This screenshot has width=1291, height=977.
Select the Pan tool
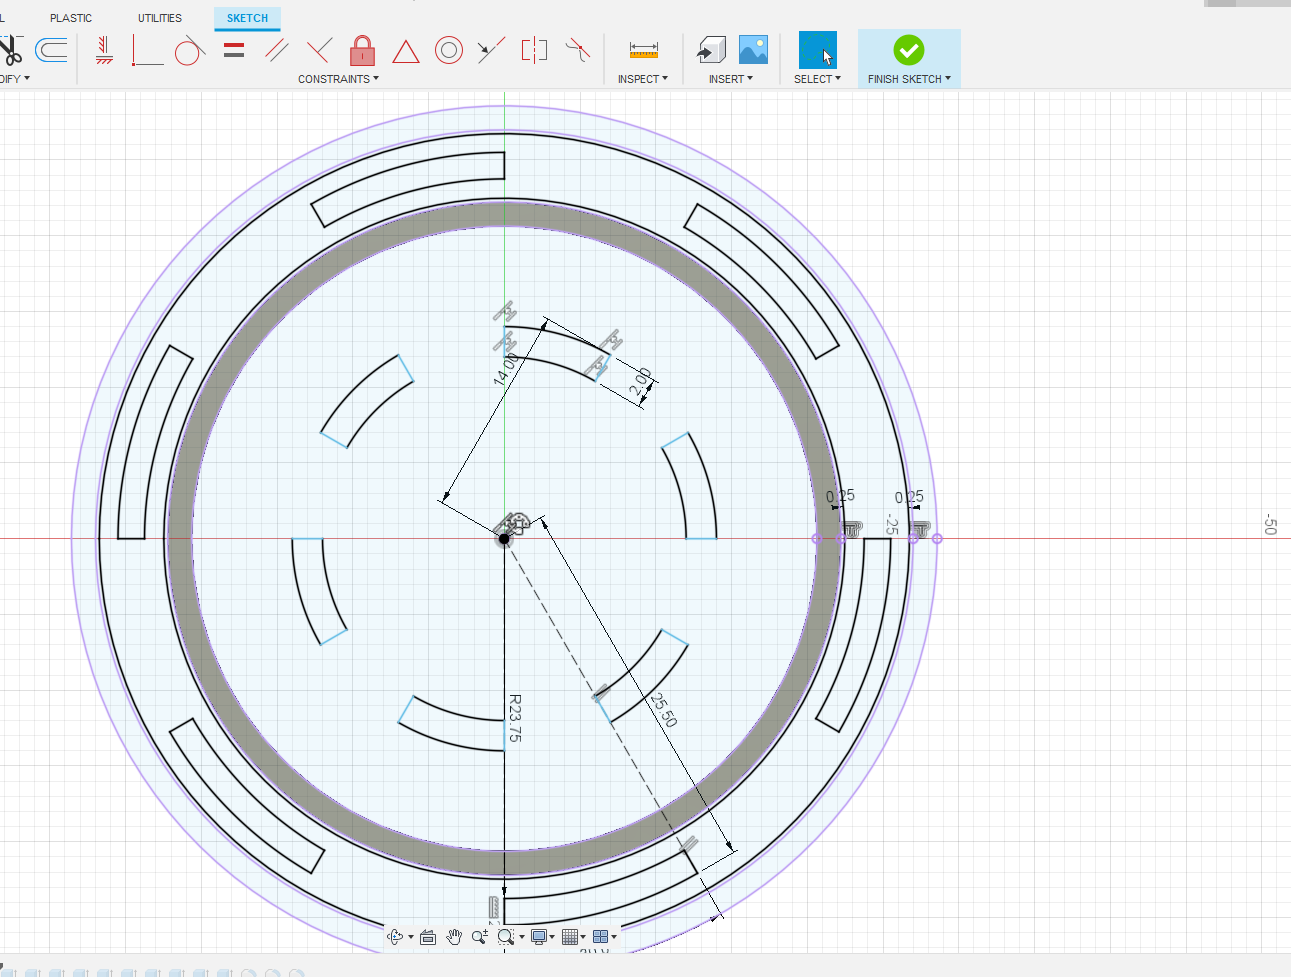pyautogui.click(x=455, y=937)
